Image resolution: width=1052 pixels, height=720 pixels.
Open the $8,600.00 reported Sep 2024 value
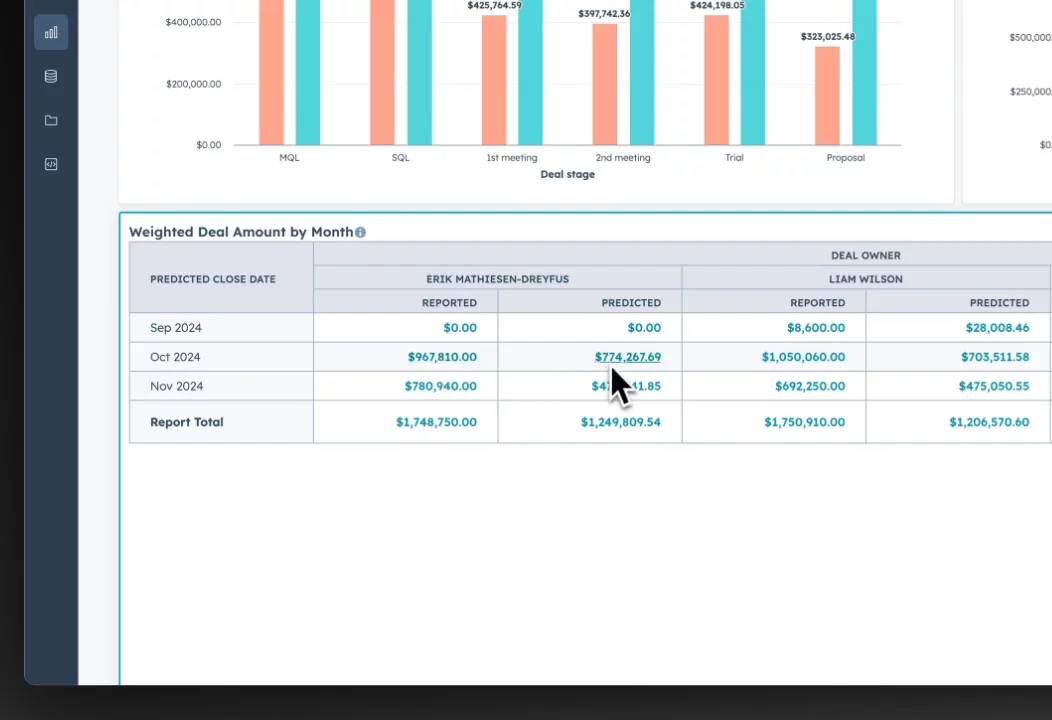click(x=815, y=328)
